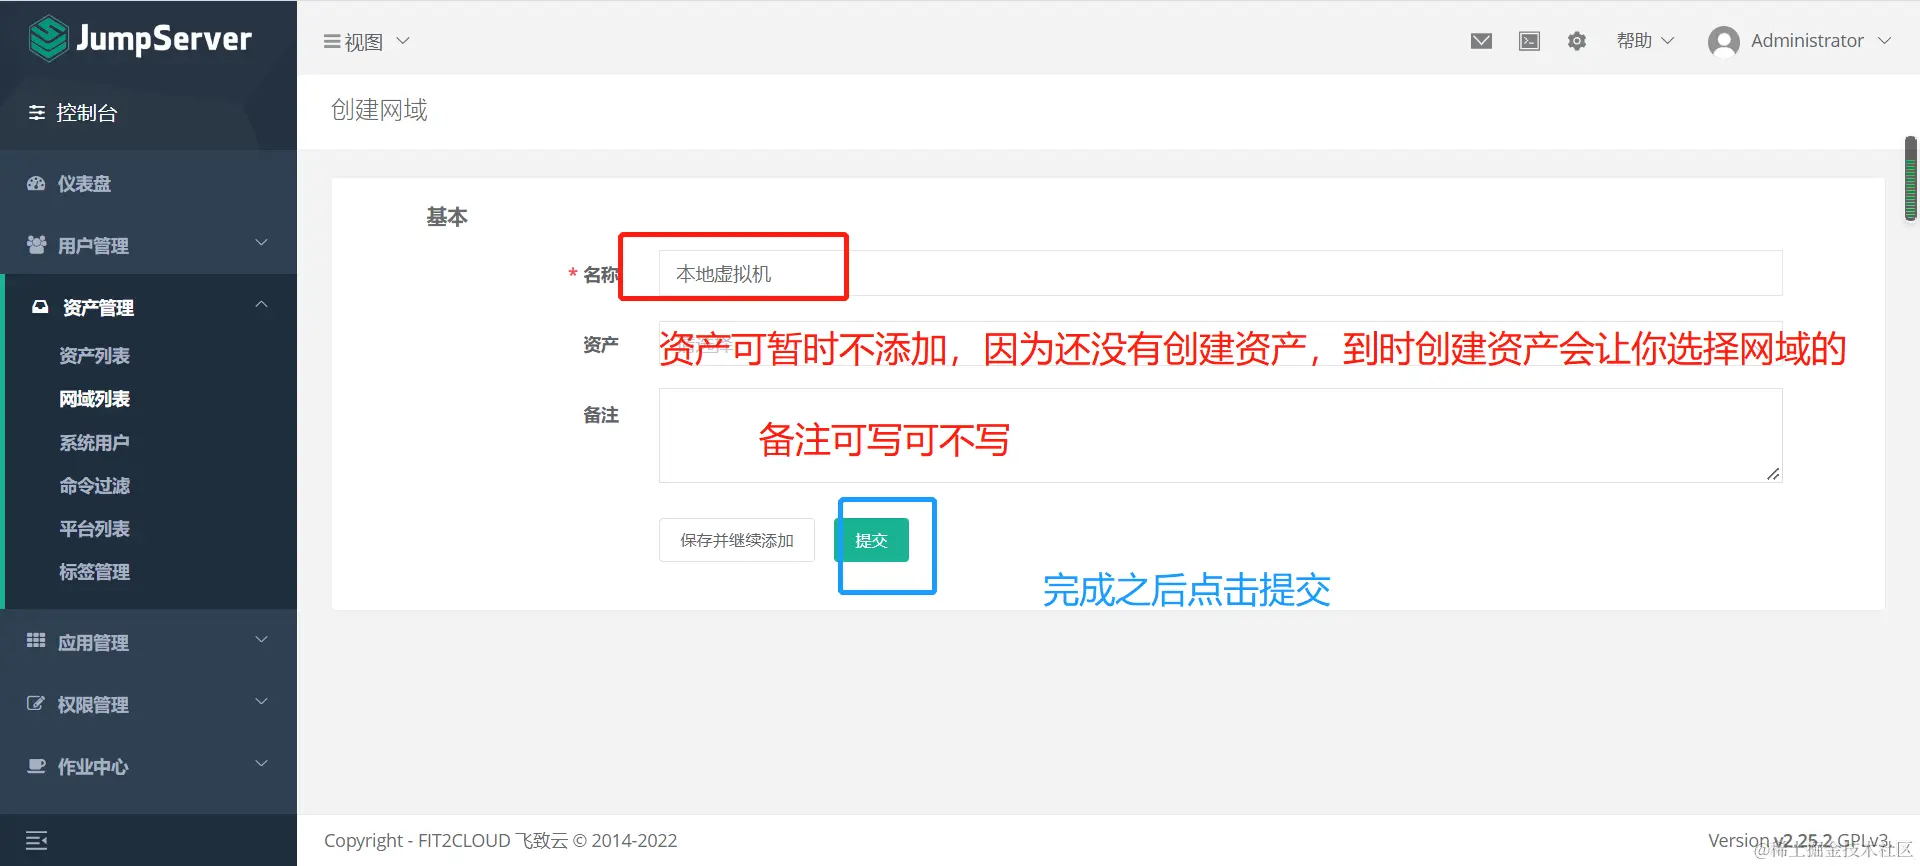
Task: Expand the 权限管理 menu chevron
Action: tap(261, 702)
